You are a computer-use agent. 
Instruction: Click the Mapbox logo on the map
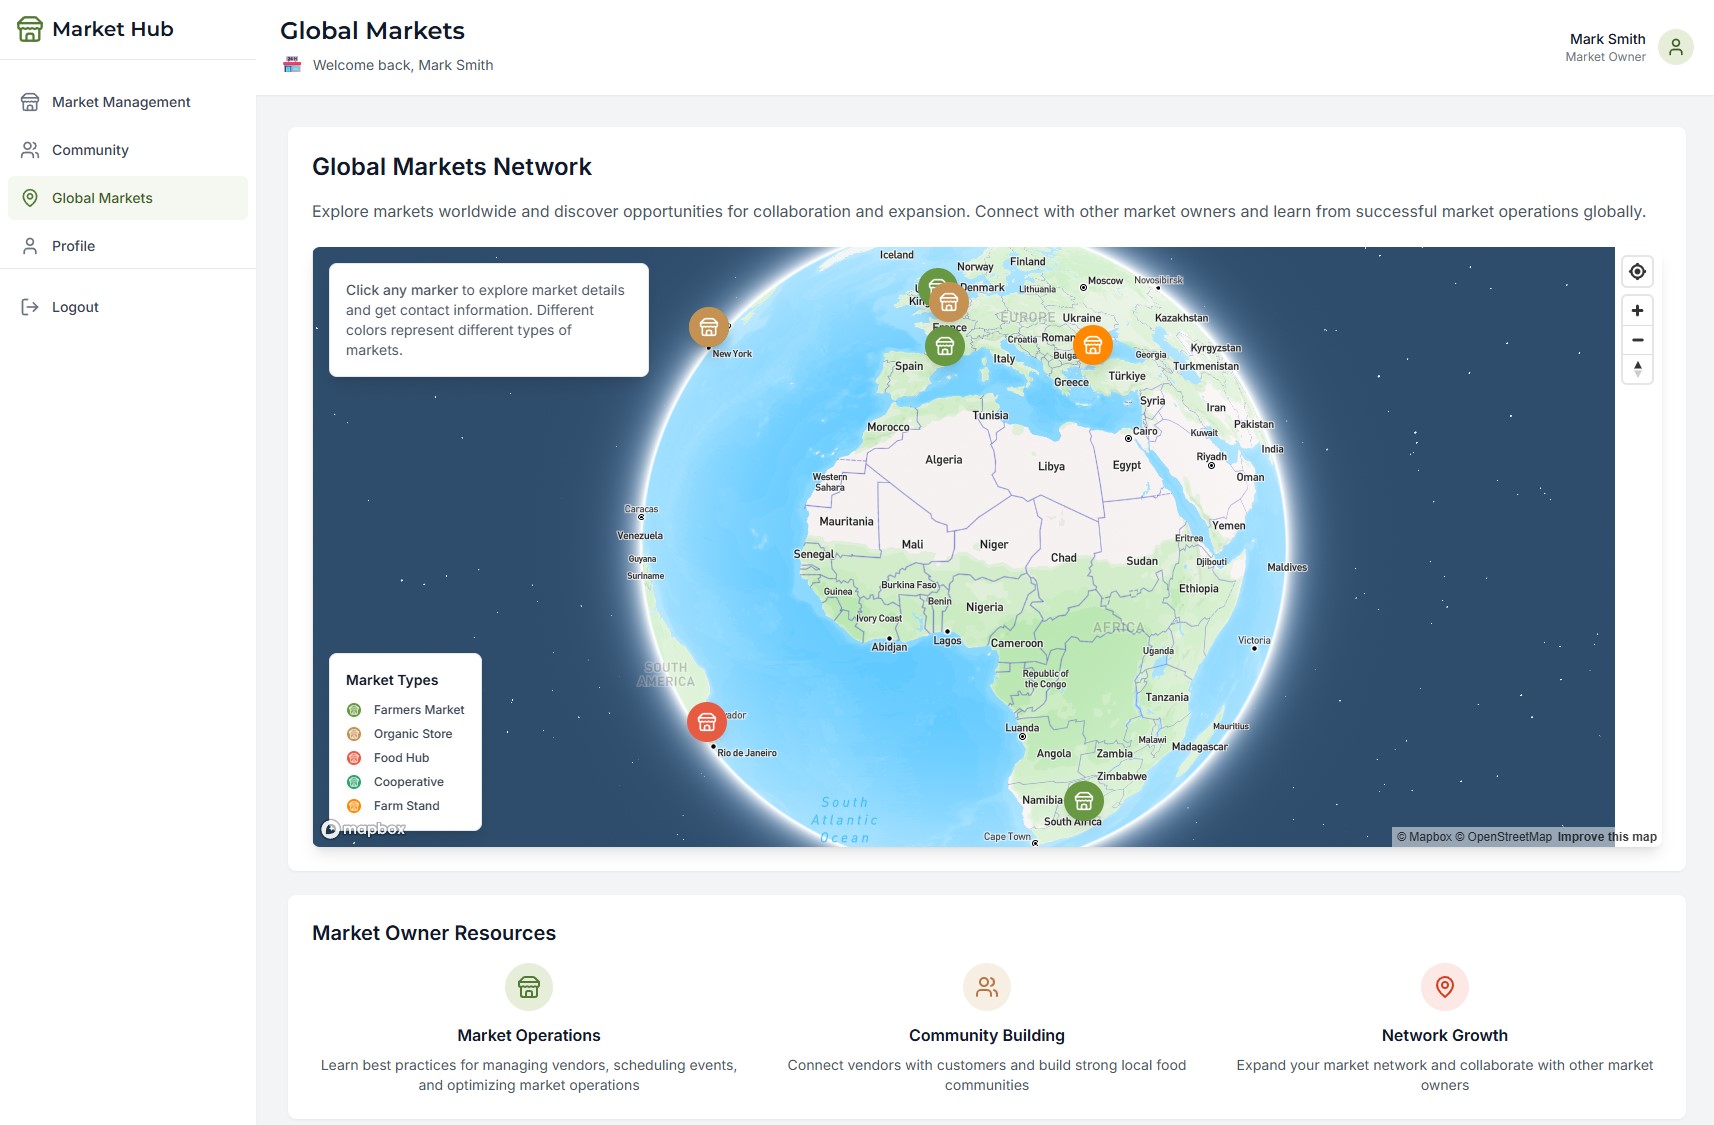363,829
